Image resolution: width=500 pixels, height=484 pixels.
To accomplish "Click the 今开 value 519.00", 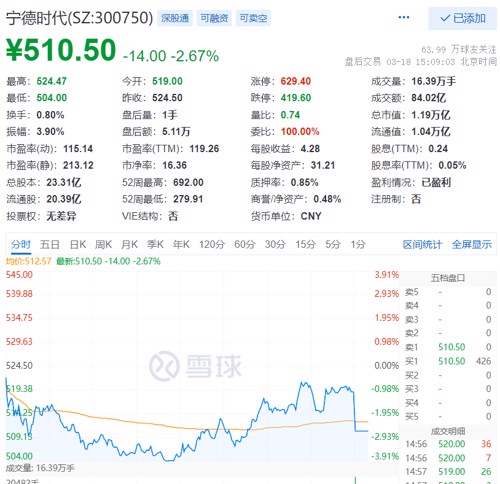I will [167, 81].
